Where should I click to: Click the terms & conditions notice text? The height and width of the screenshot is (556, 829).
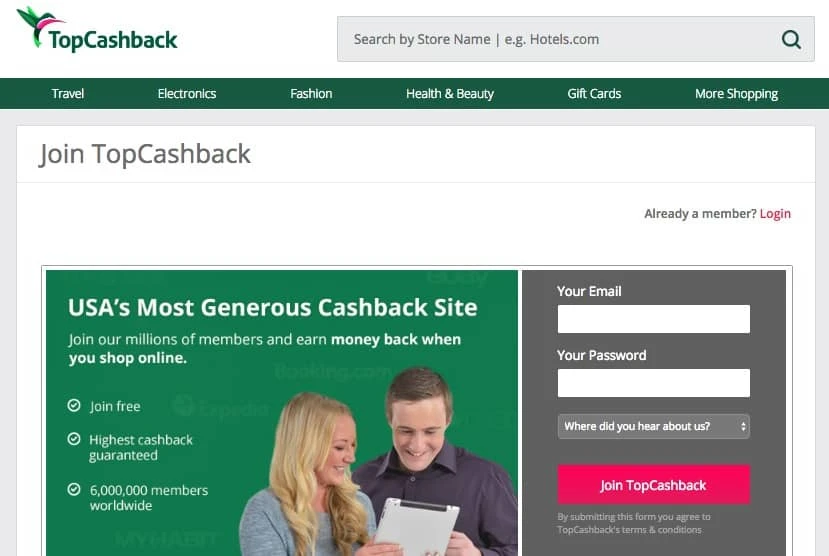click(634, 523)
